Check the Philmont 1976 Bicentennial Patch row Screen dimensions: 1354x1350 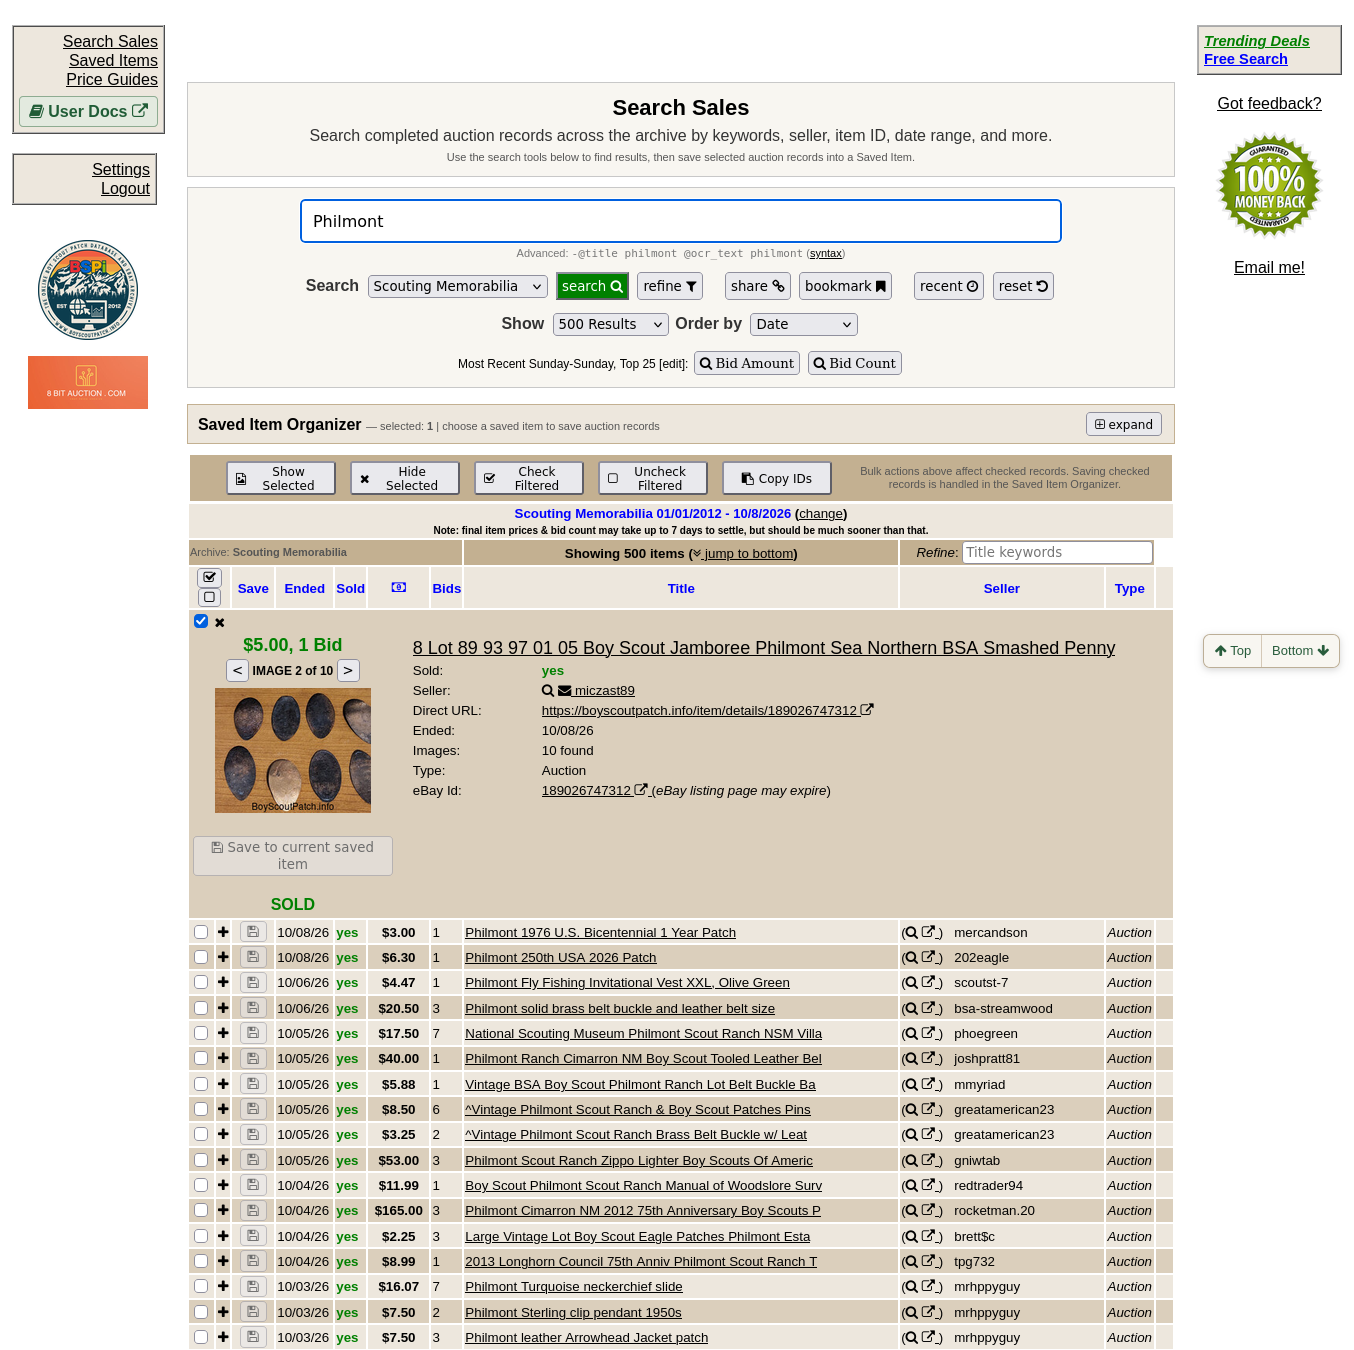(x=201, y=932)
